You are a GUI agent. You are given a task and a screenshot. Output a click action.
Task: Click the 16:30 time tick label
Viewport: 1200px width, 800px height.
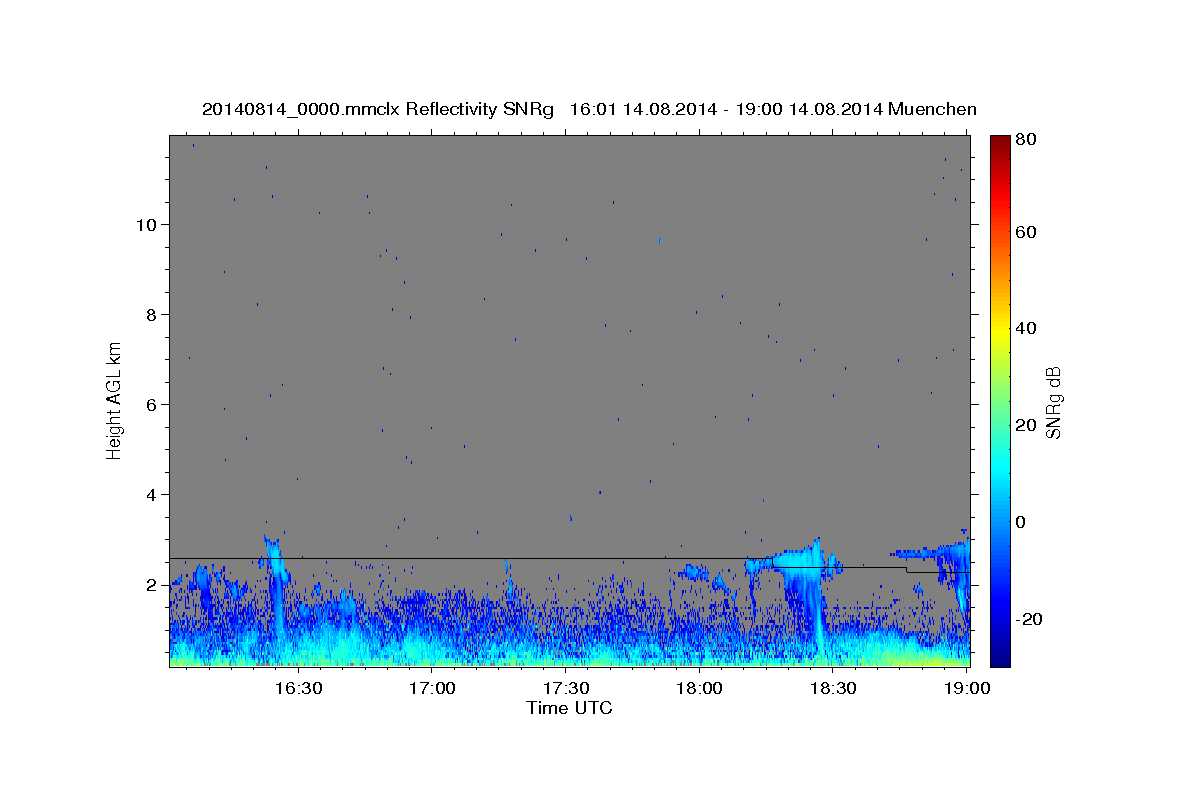click(298, 688)
